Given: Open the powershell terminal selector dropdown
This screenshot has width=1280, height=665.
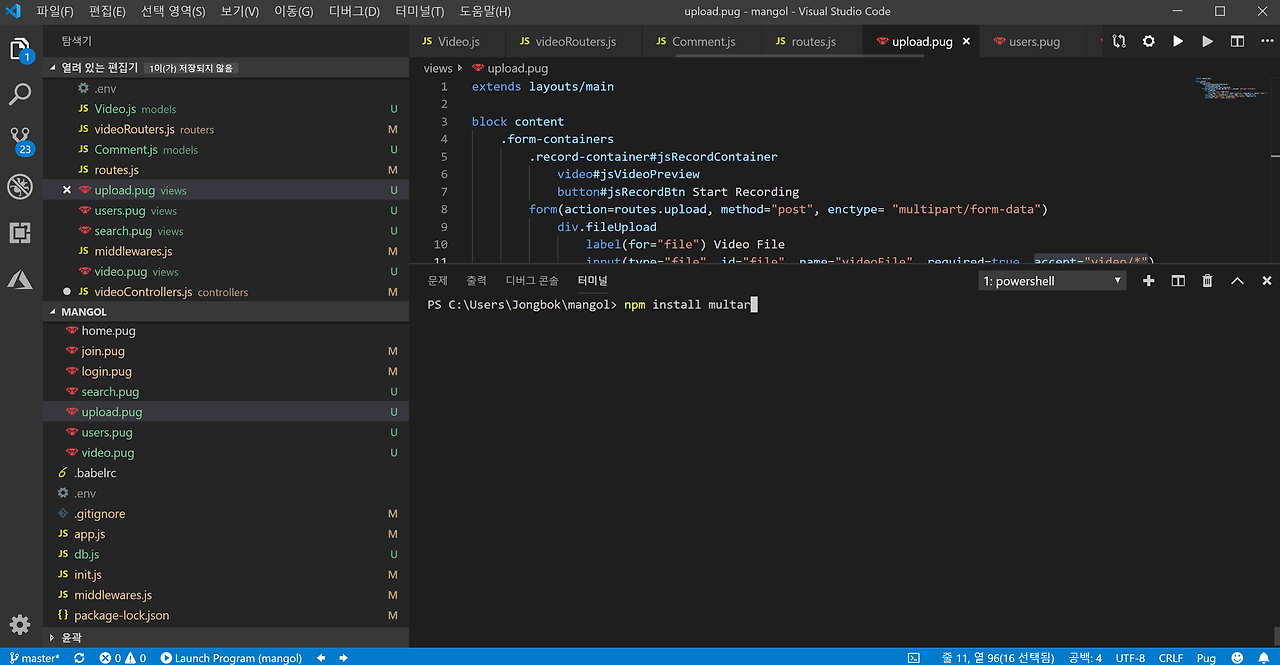Looking at the screenshot, I should (1052, 281).
